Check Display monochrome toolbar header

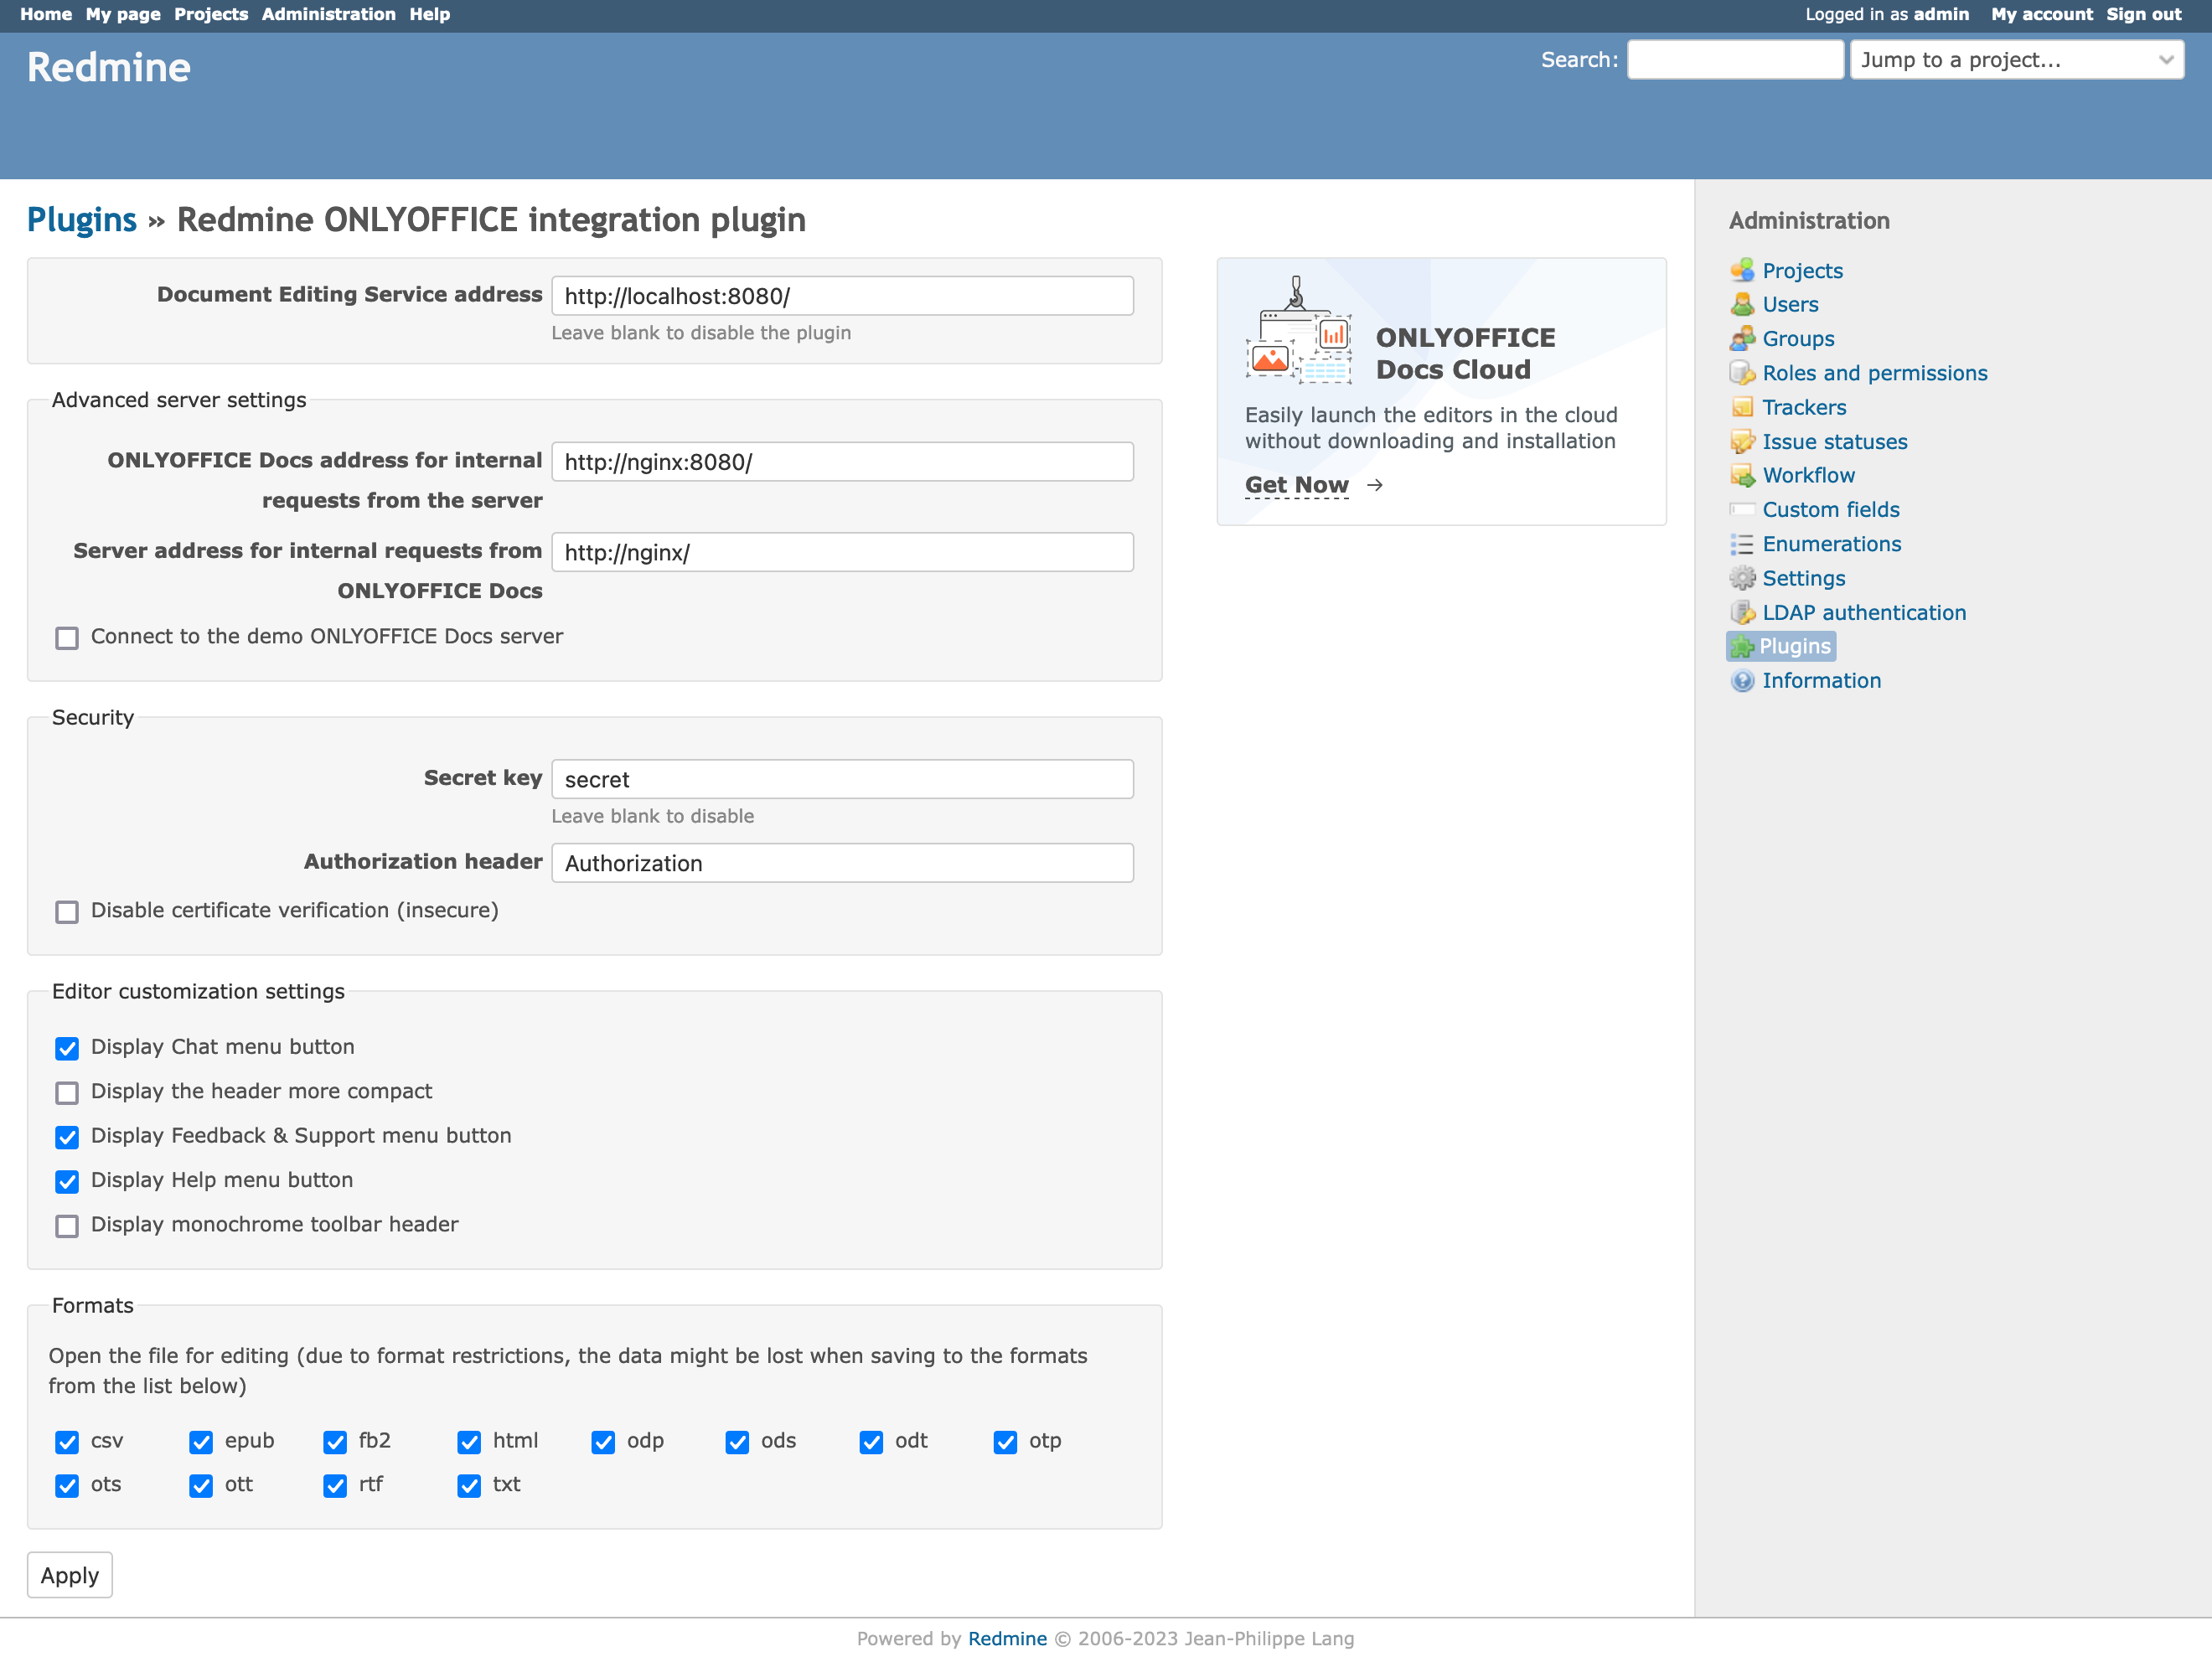pos(67,1225)
